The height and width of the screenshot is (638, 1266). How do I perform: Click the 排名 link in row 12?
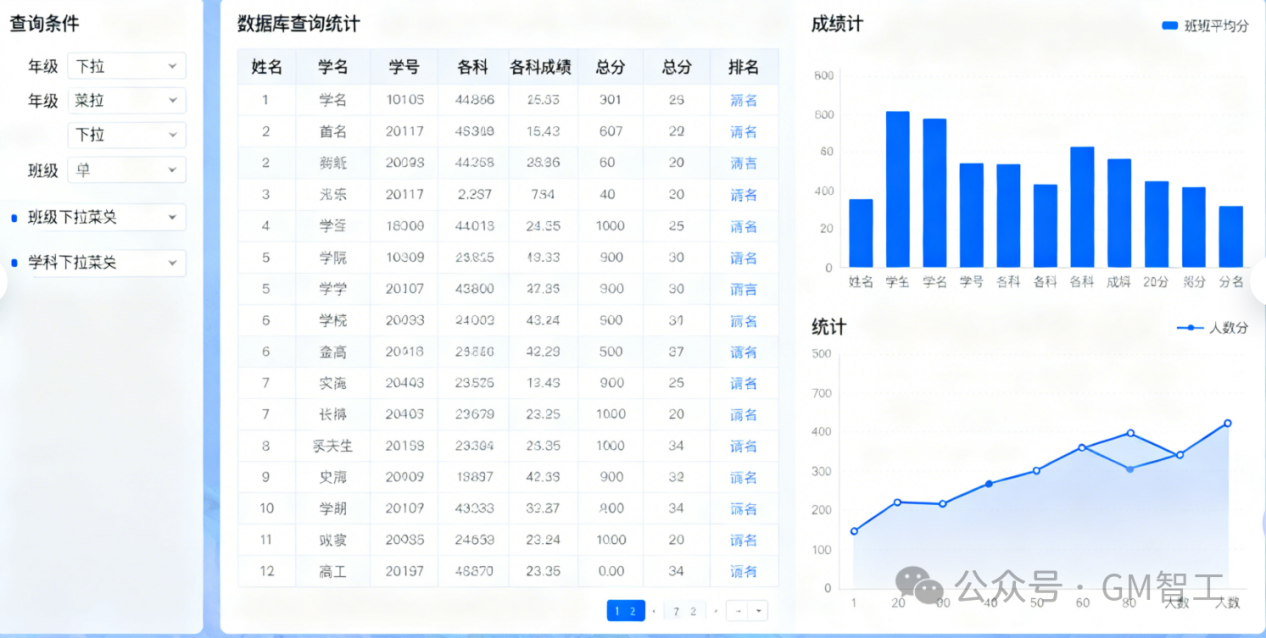(x=743, y=572)
